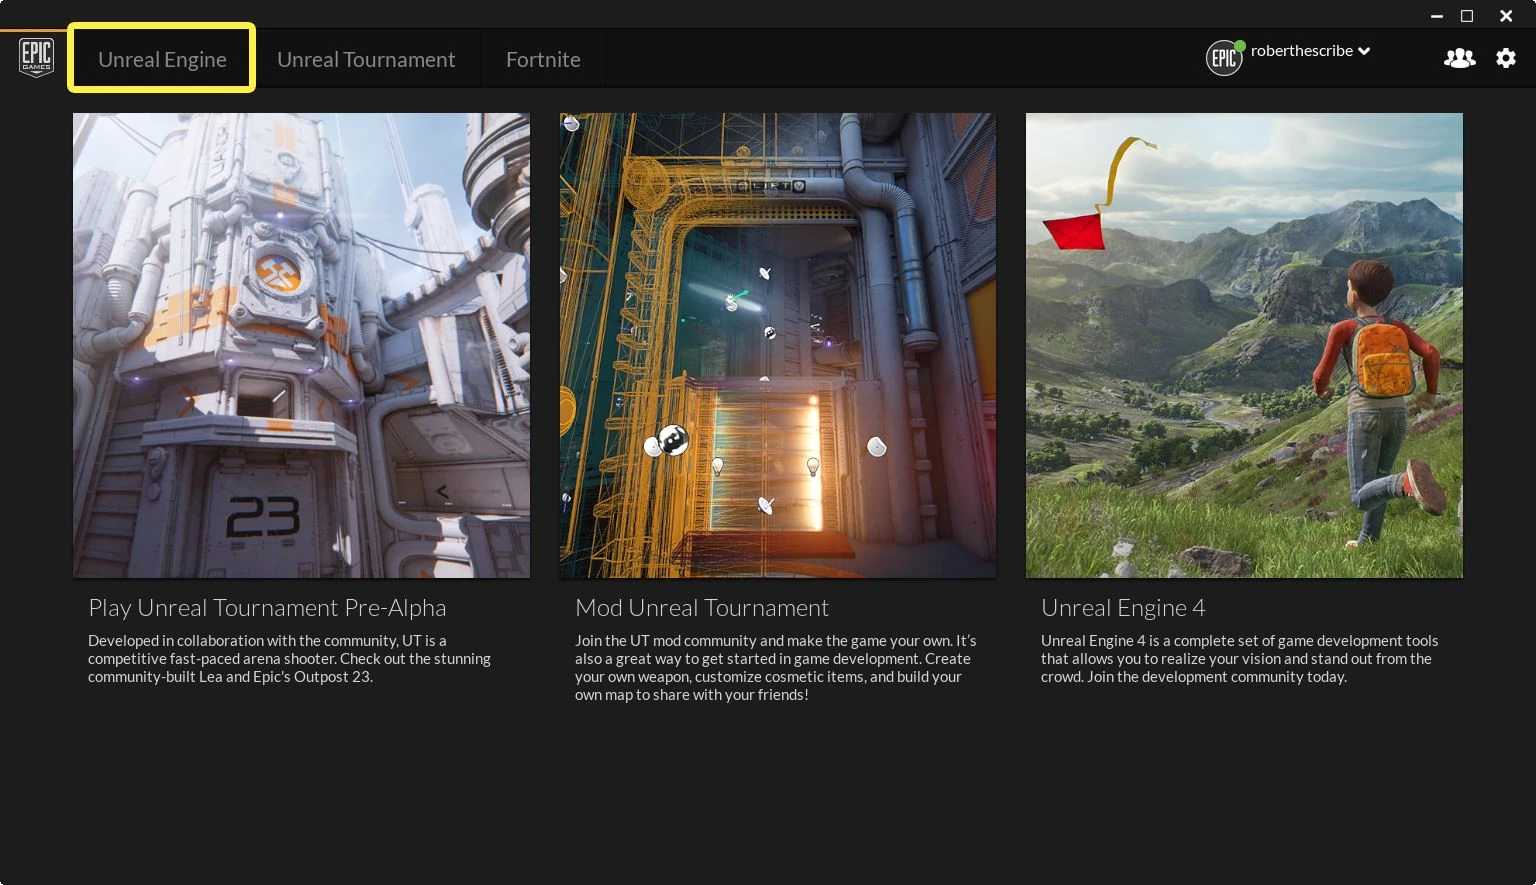Click the Play Unreal Tournament Pre-Alpha heading
Screen dimensions: 1536x885
(x=267, y=608)
